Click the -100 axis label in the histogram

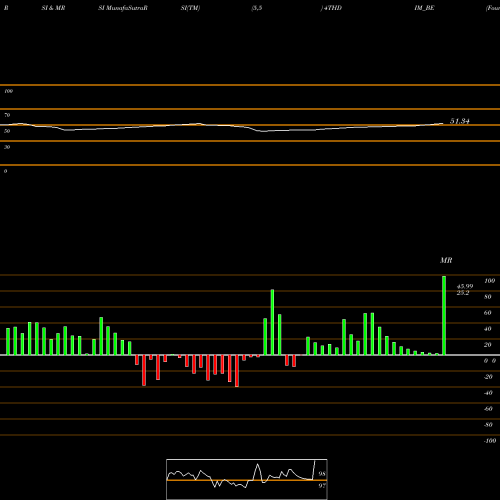[x=490, y=441]
